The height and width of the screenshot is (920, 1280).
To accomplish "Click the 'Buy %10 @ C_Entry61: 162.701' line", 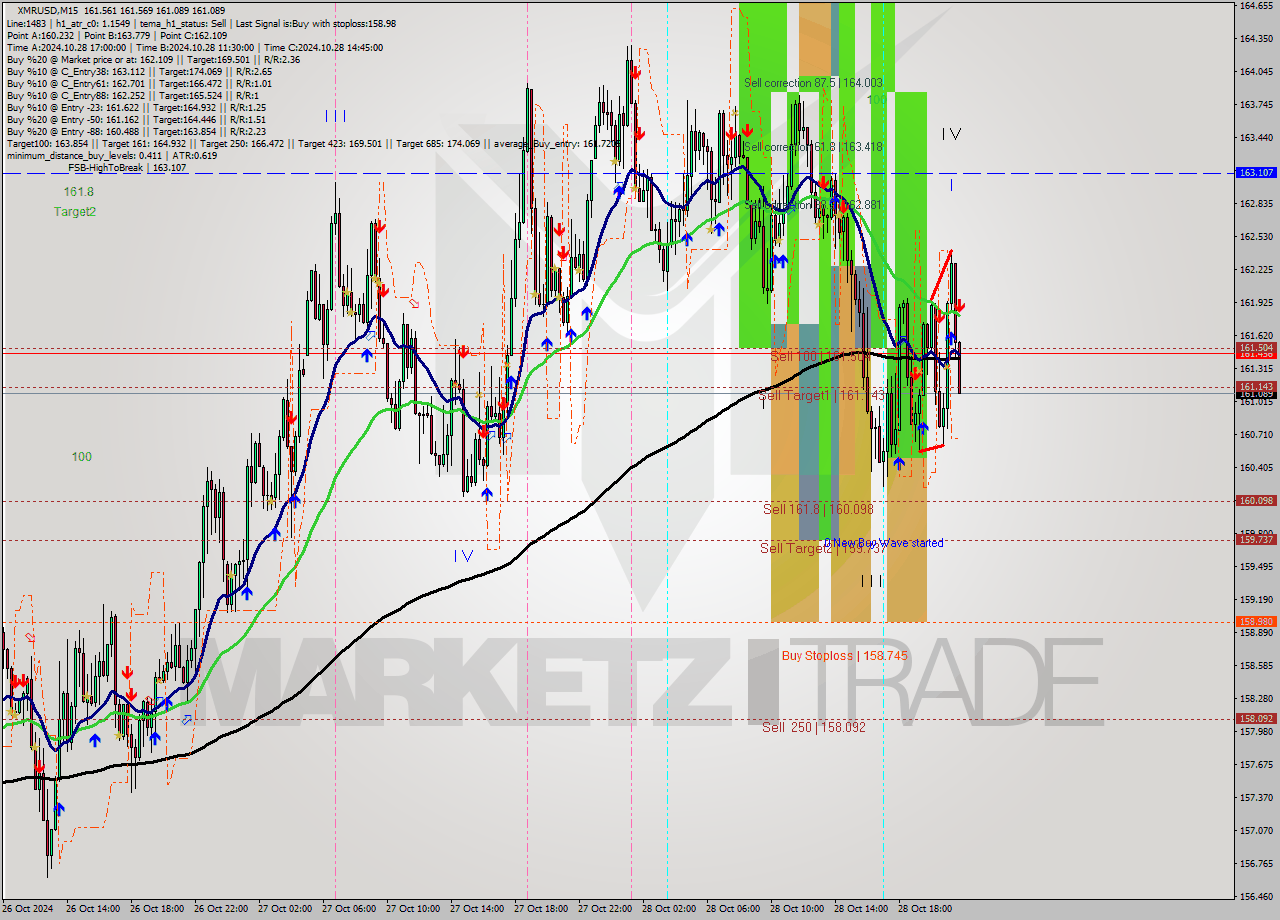I will (x=139, y=83).
